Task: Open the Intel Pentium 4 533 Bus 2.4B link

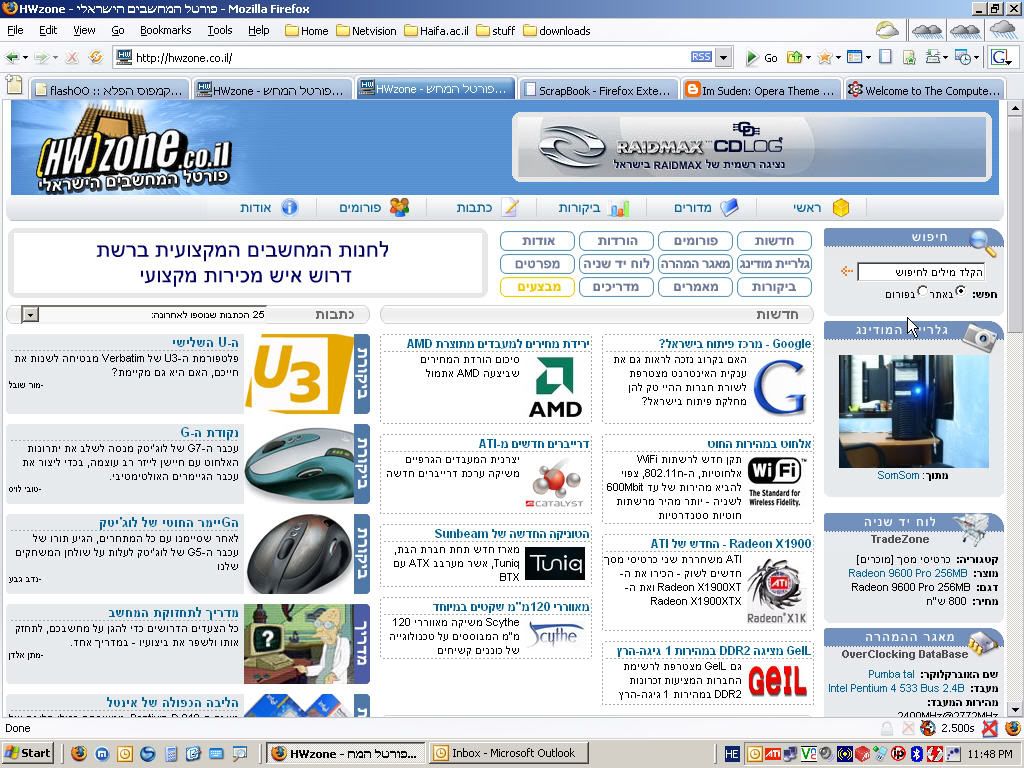Action: (x=896, y=688)
